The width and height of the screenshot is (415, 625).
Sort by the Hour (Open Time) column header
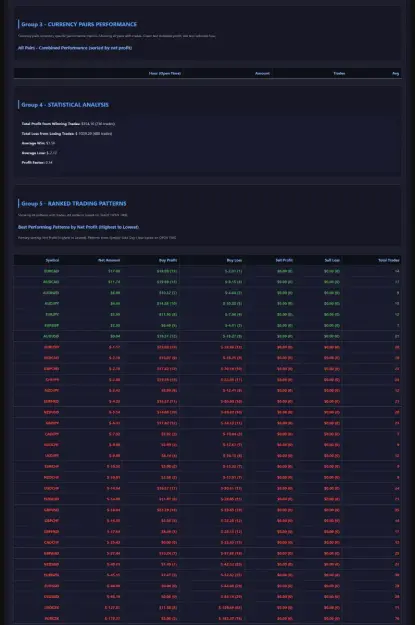165,73
